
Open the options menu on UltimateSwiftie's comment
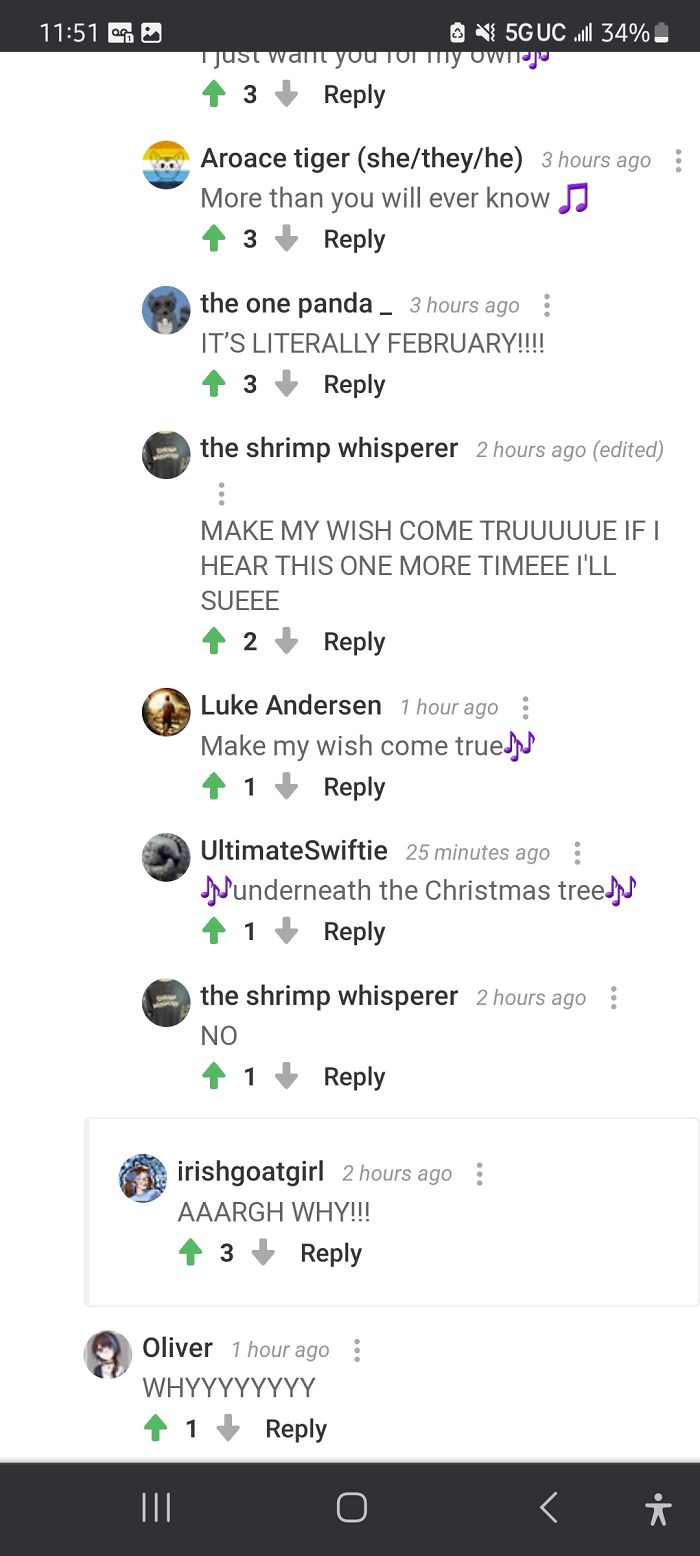(577, 852)
